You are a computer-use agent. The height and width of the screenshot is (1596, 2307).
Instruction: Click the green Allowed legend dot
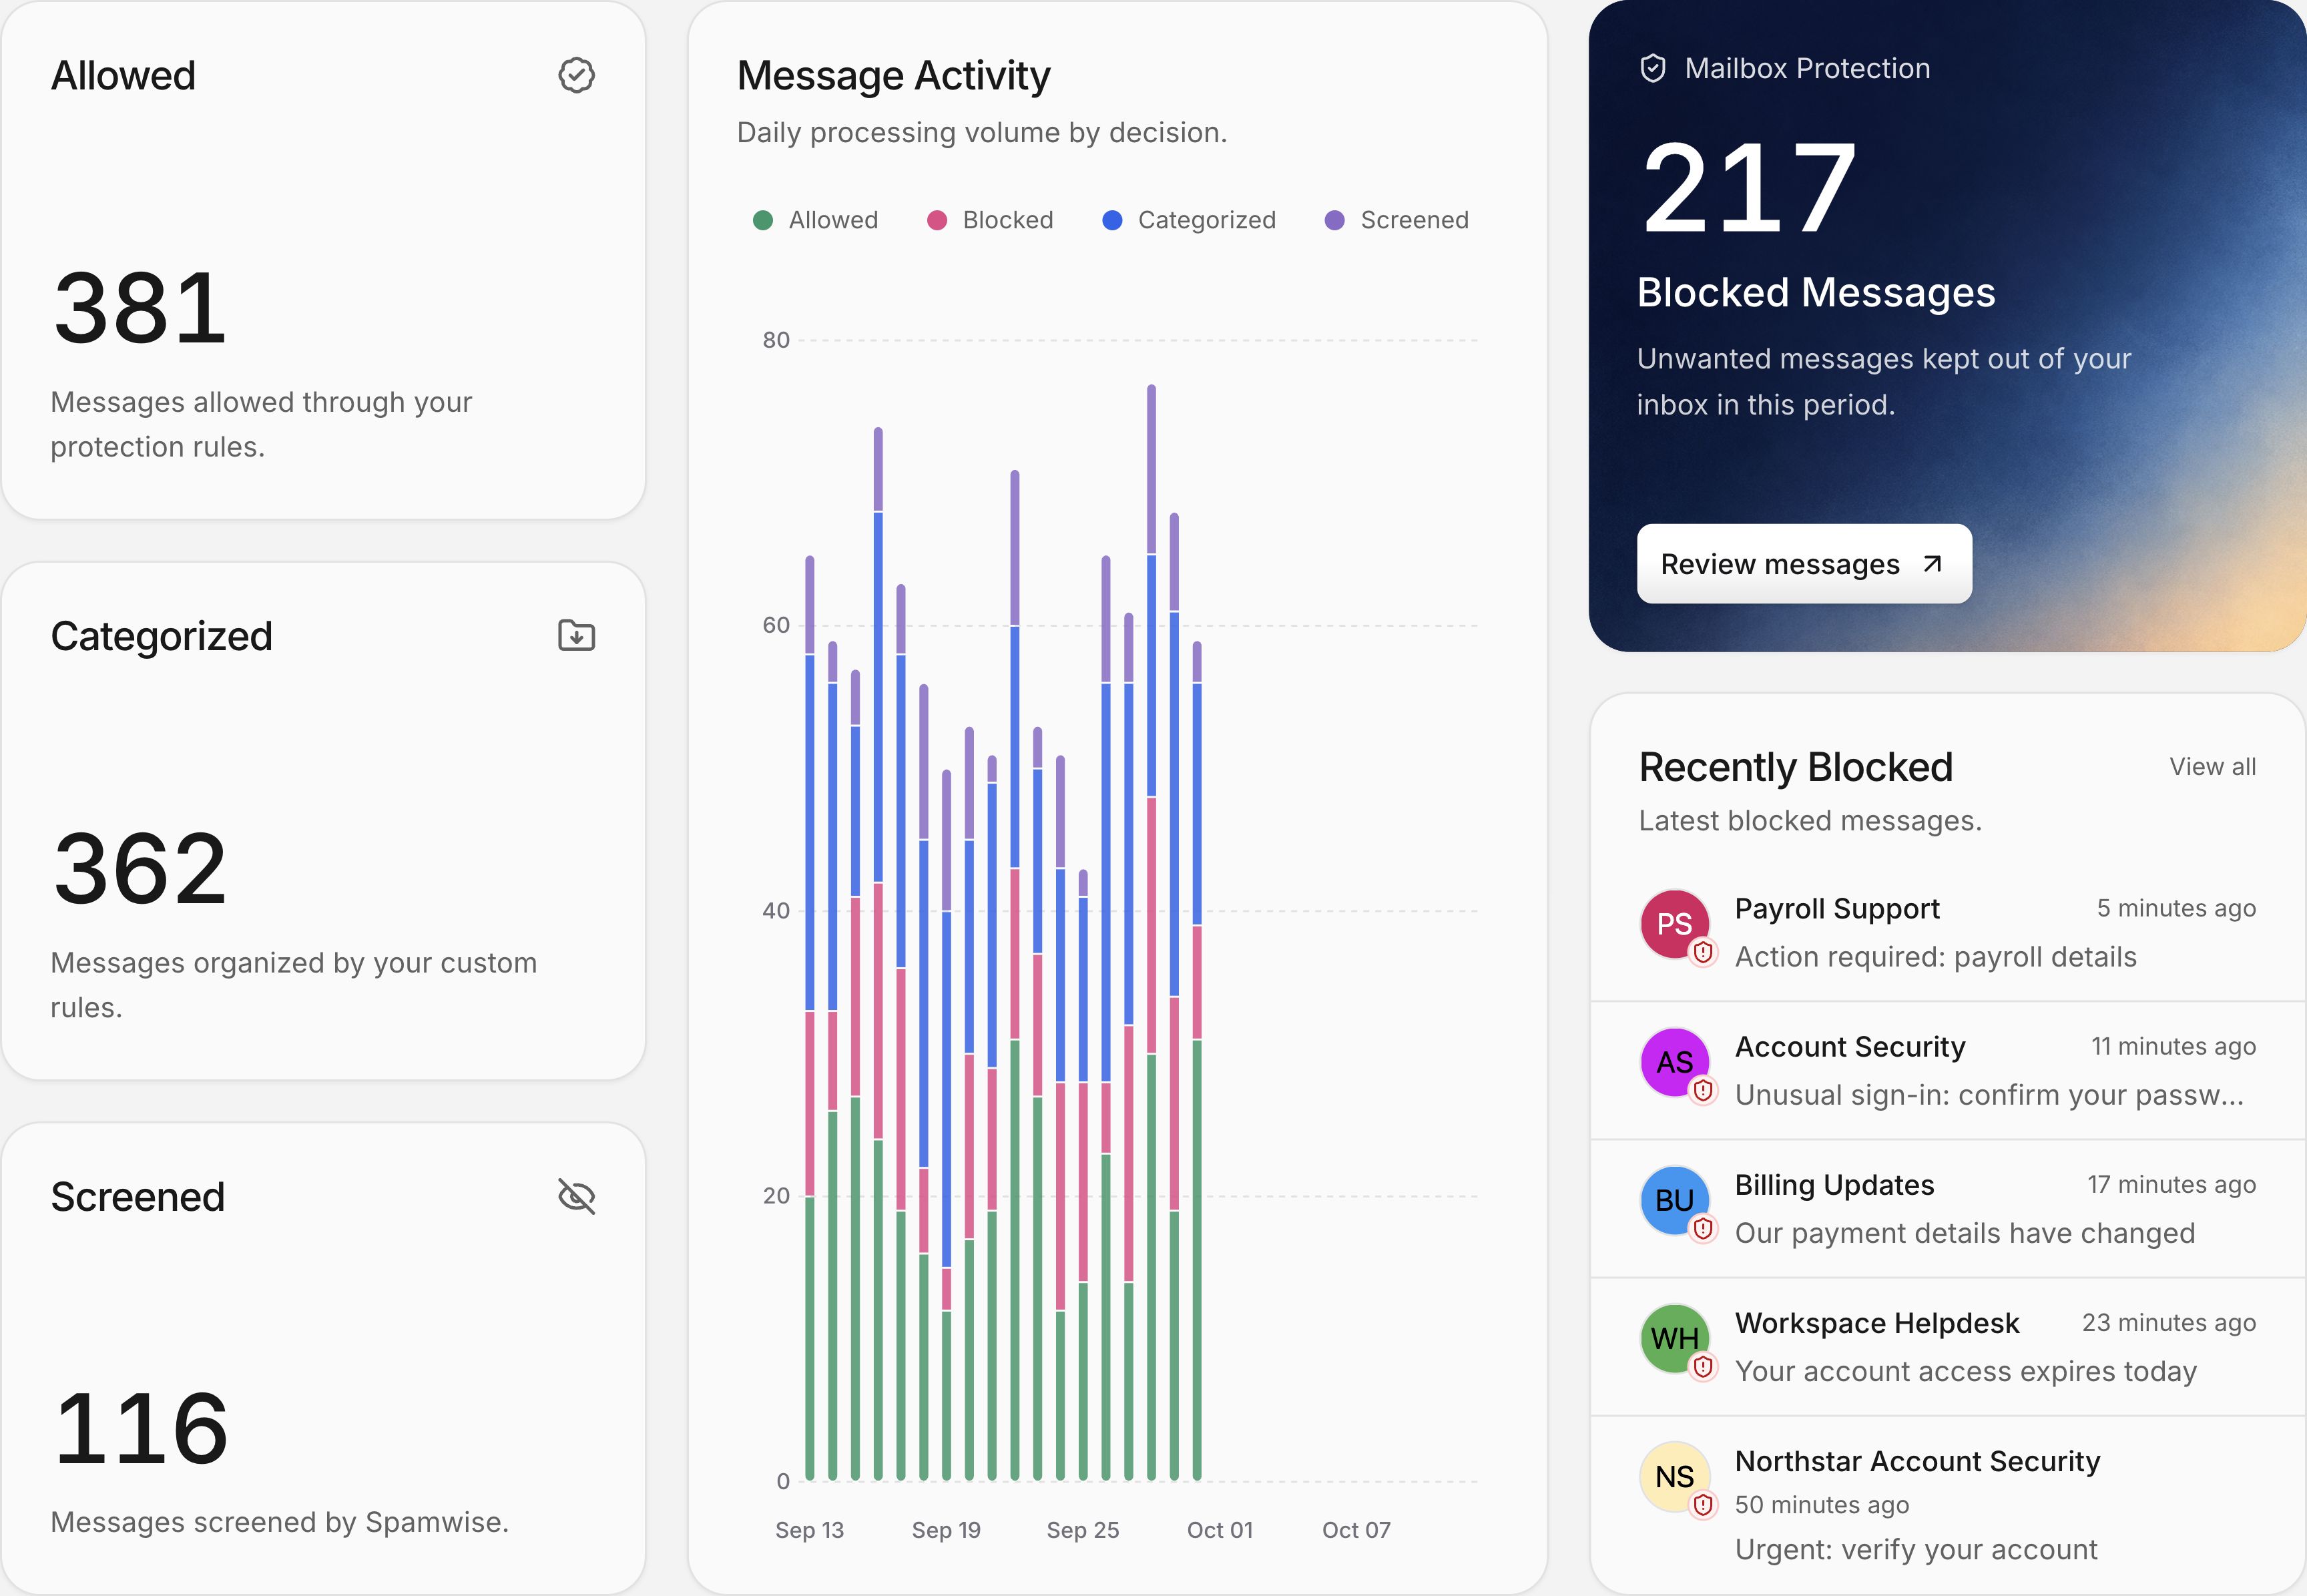click(762, 220)
